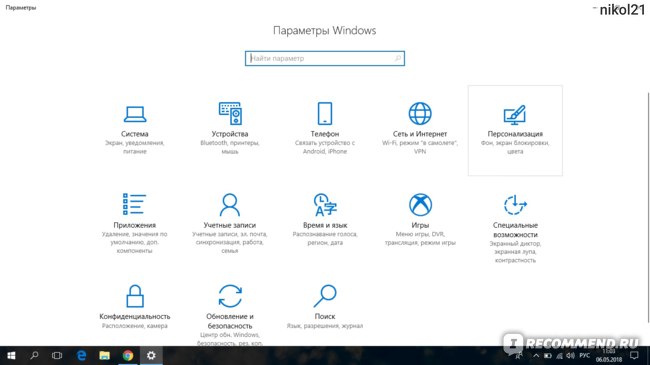Viewport: 650px width, 365px height.
Task: Open the clock and date flyout
Action: [x=609, y=355]
